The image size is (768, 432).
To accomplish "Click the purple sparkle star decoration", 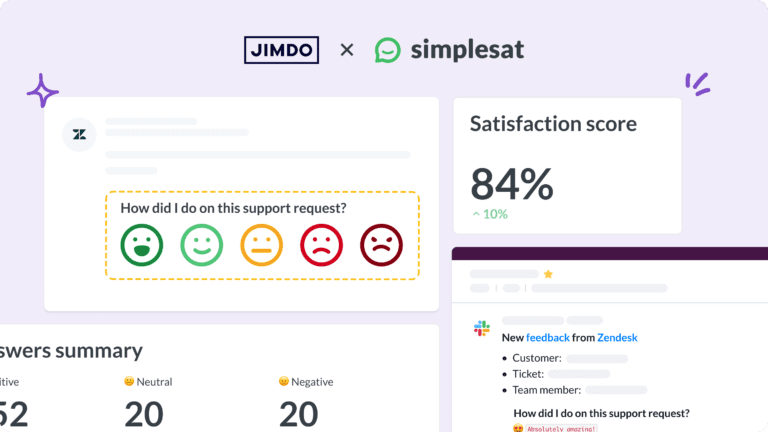I will tap(42, 91).
